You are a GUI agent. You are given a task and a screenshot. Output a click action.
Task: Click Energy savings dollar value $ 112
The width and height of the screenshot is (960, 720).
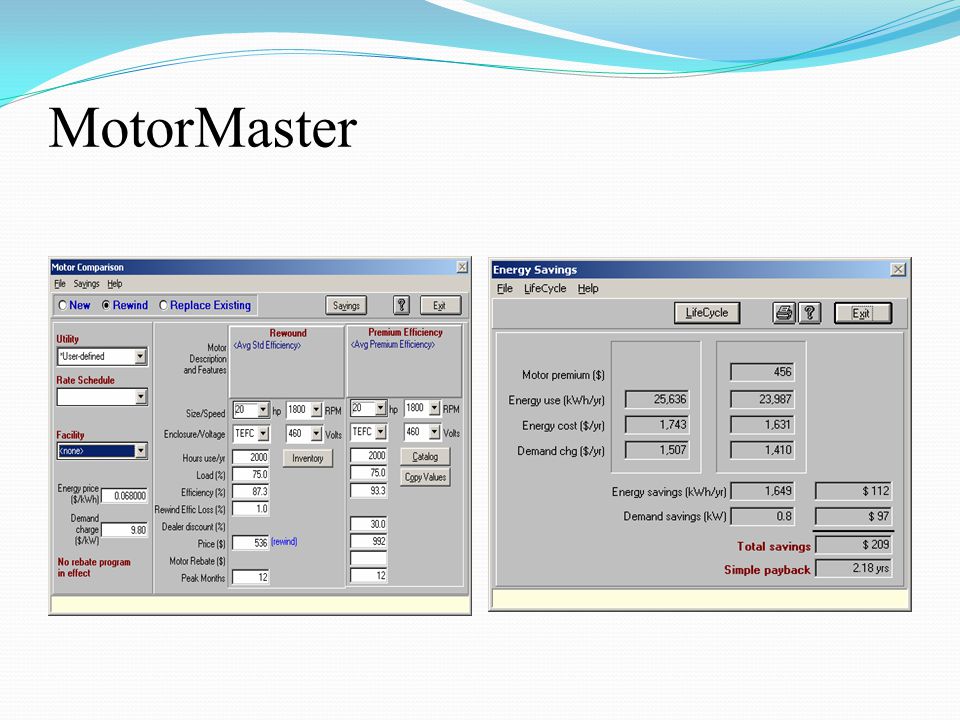tap(853, 490)
